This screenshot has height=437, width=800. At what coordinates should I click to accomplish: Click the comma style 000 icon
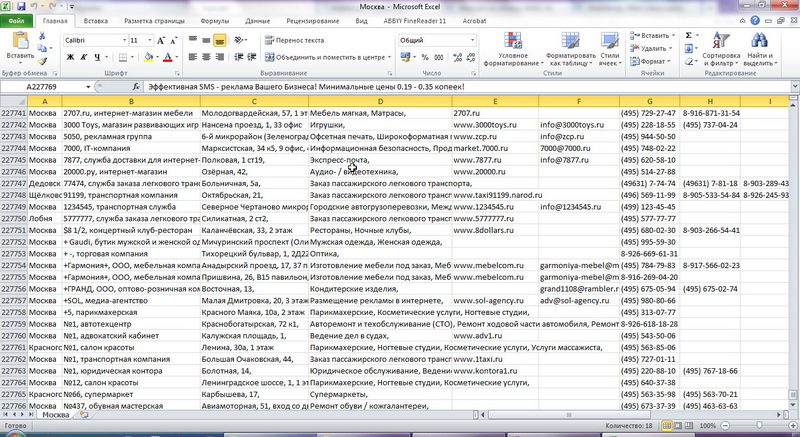439,57
